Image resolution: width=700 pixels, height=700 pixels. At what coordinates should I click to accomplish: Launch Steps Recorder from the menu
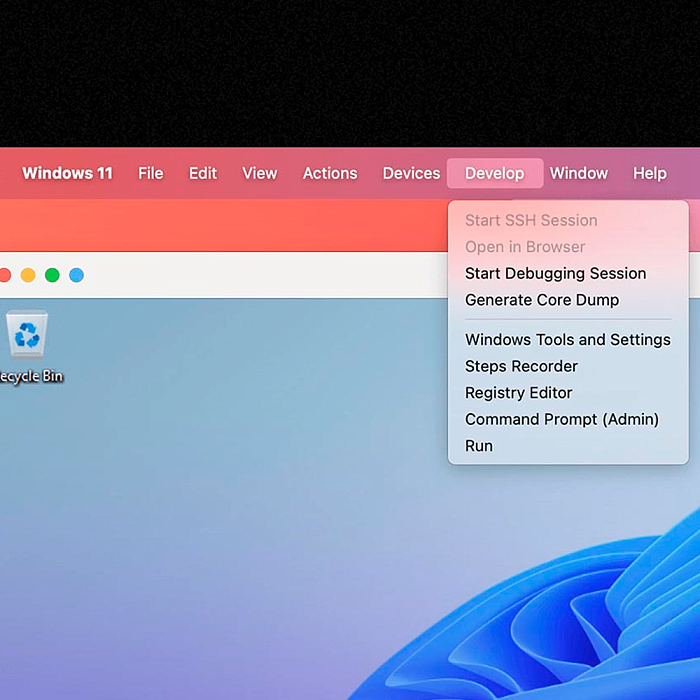(521, 366)
